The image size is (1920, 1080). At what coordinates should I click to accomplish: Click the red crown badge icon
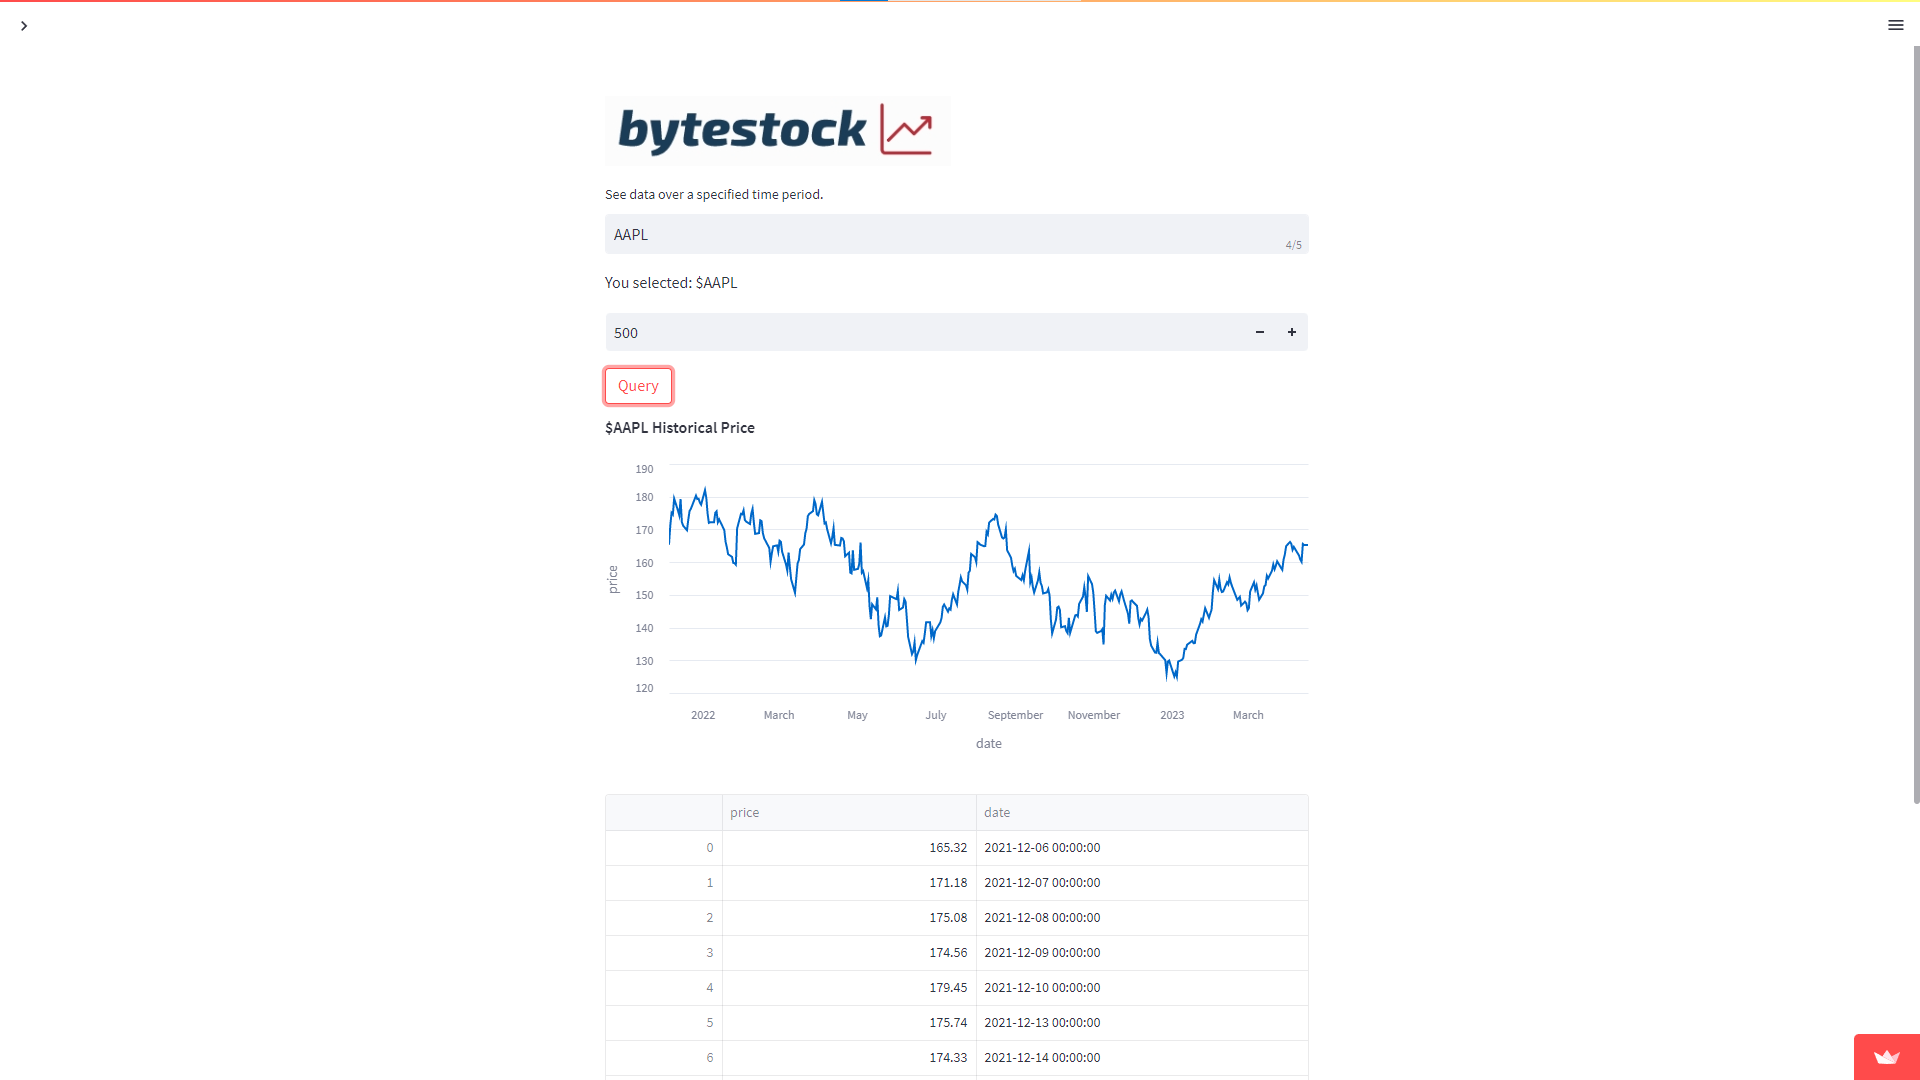(x=1886, y=1057)
